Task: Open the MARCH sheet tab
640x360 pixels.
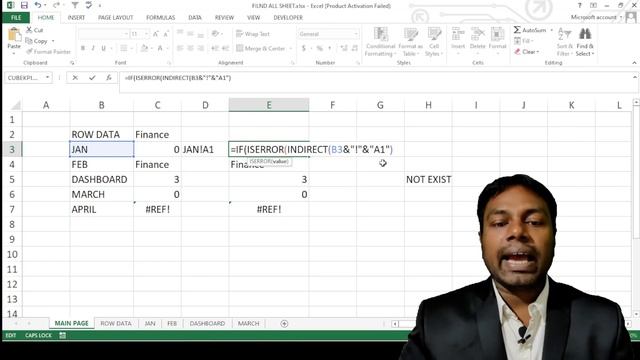Action: [x=248, y=323]
